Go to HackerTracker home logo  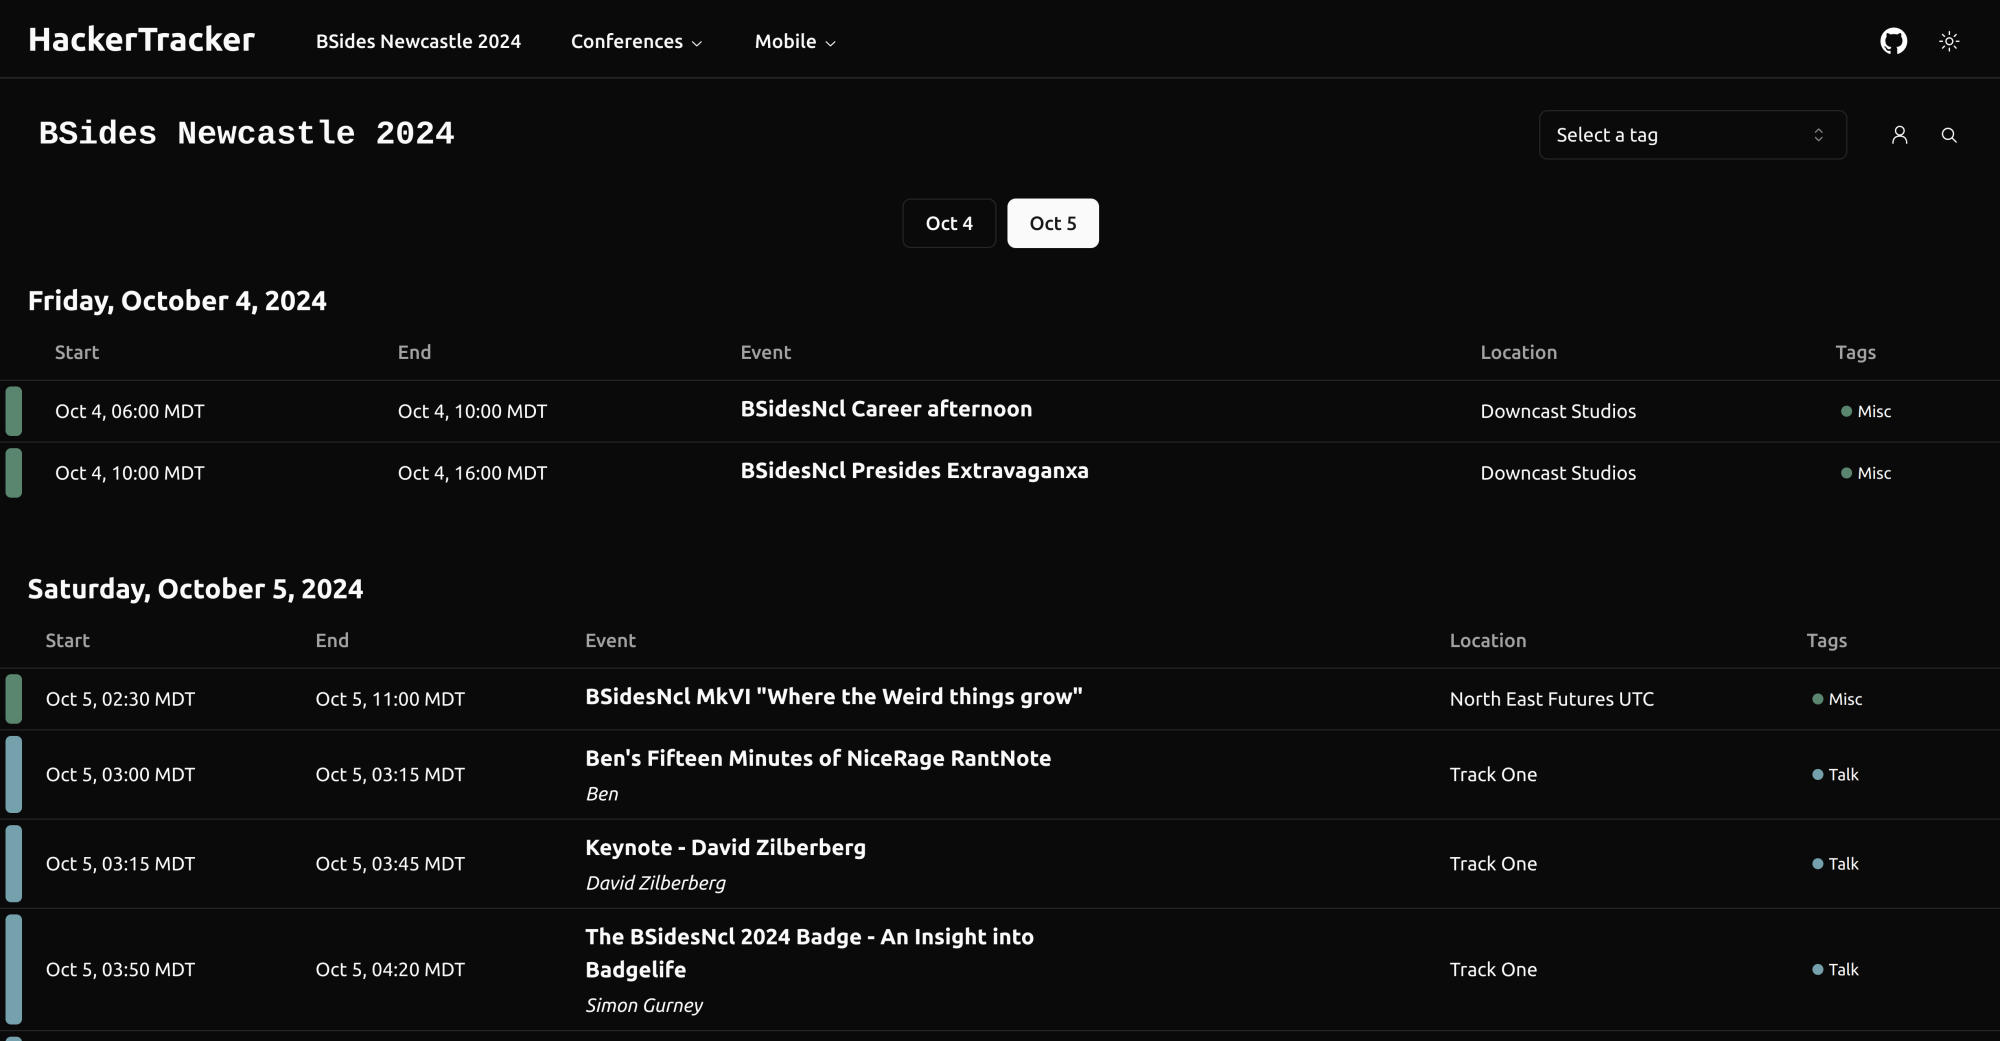point(142,40)
